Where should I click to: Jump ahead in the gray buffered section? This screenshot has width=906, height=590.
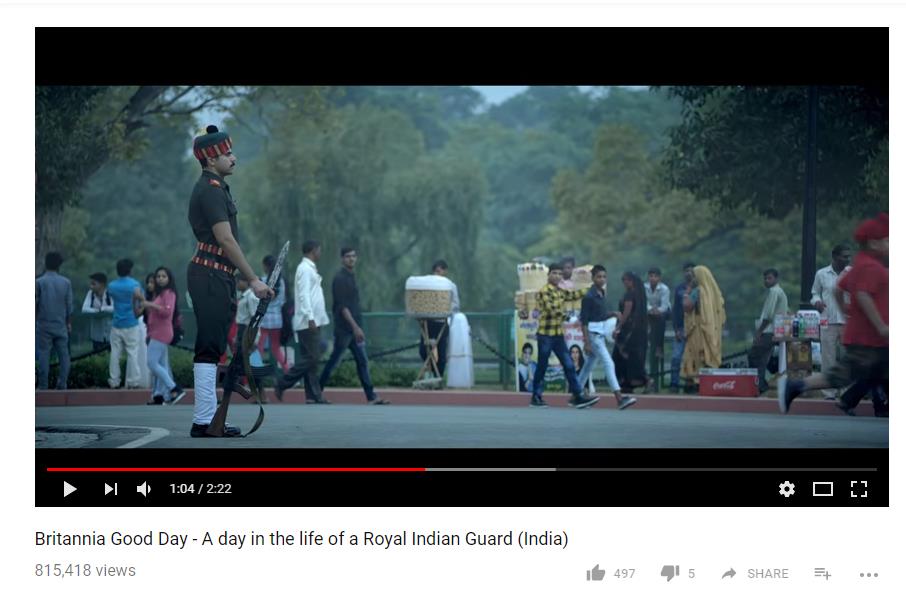[491, 469]
